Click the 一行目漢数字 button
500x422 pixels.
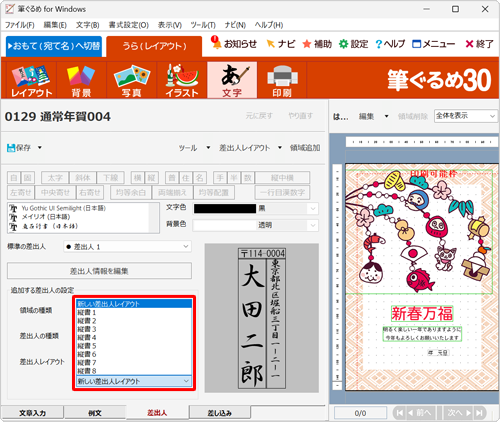pos(282,192)
